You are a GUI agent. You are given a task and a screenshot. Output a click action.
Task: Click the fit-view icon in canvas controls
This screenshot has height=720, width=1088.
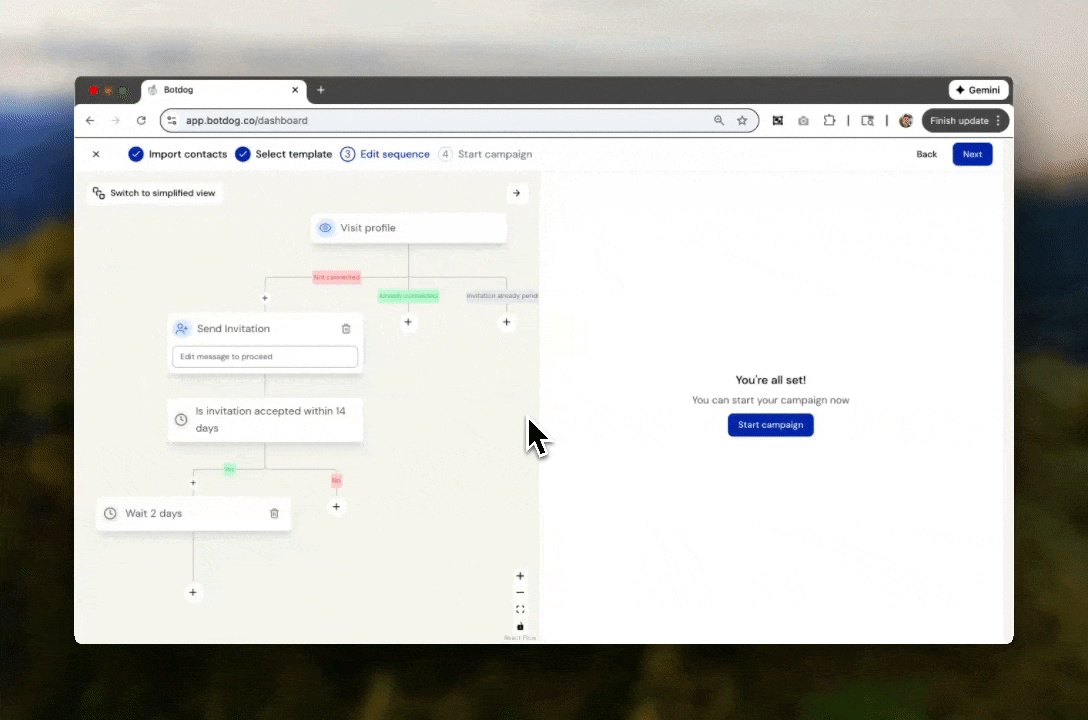(520, 609)
